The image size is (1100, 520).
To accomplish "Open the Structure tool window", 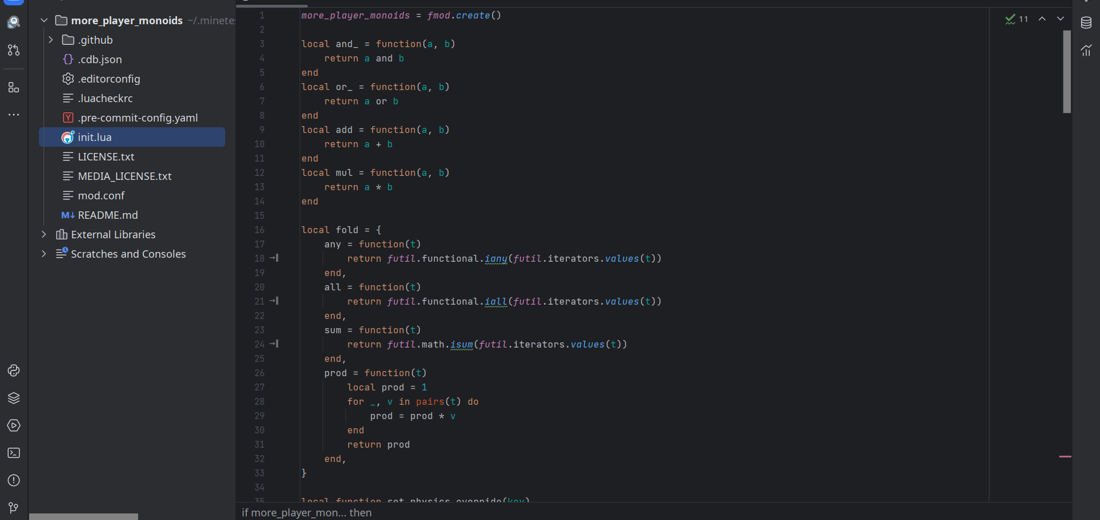I will tap(13, 88).
